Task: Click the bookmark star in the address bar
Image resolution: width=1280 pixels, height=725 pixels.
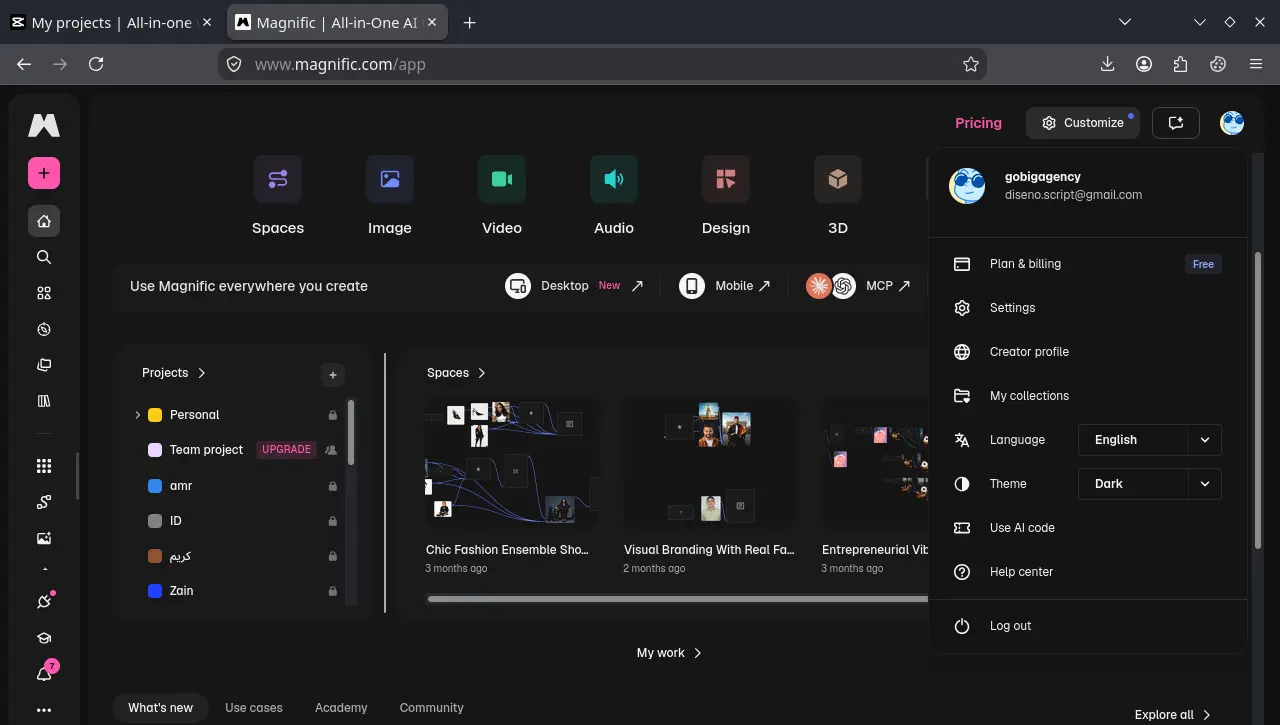Action: click(970, 64)
